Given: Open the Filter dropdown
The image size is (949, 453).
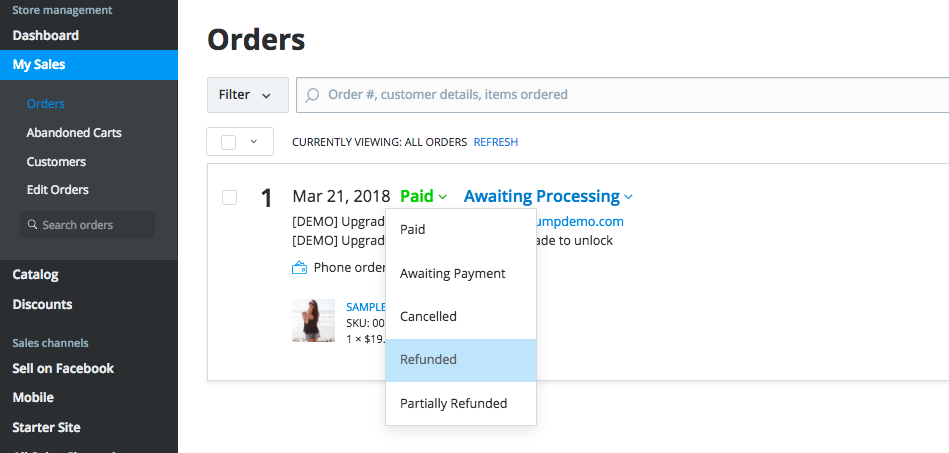Looking at the screenshot, I should [247, 95].
